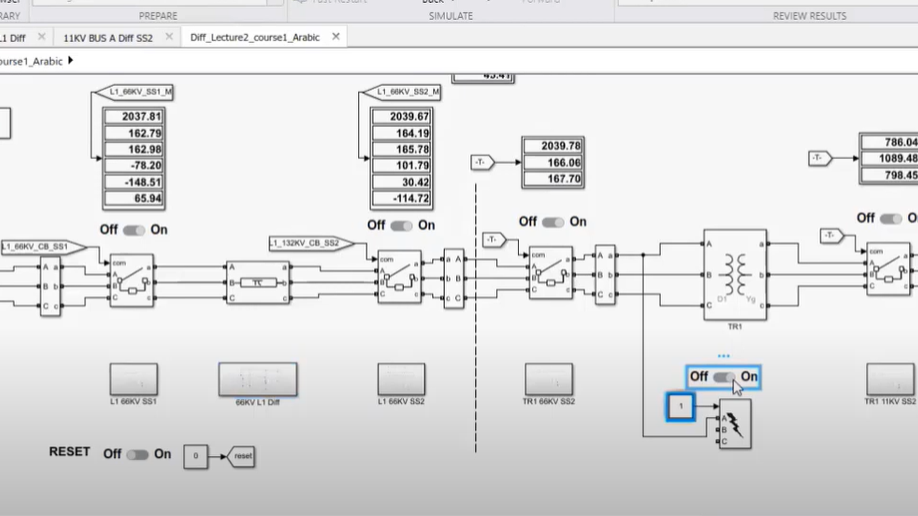
Task: Click the reset Goto tag block
Action: point(241,456)
